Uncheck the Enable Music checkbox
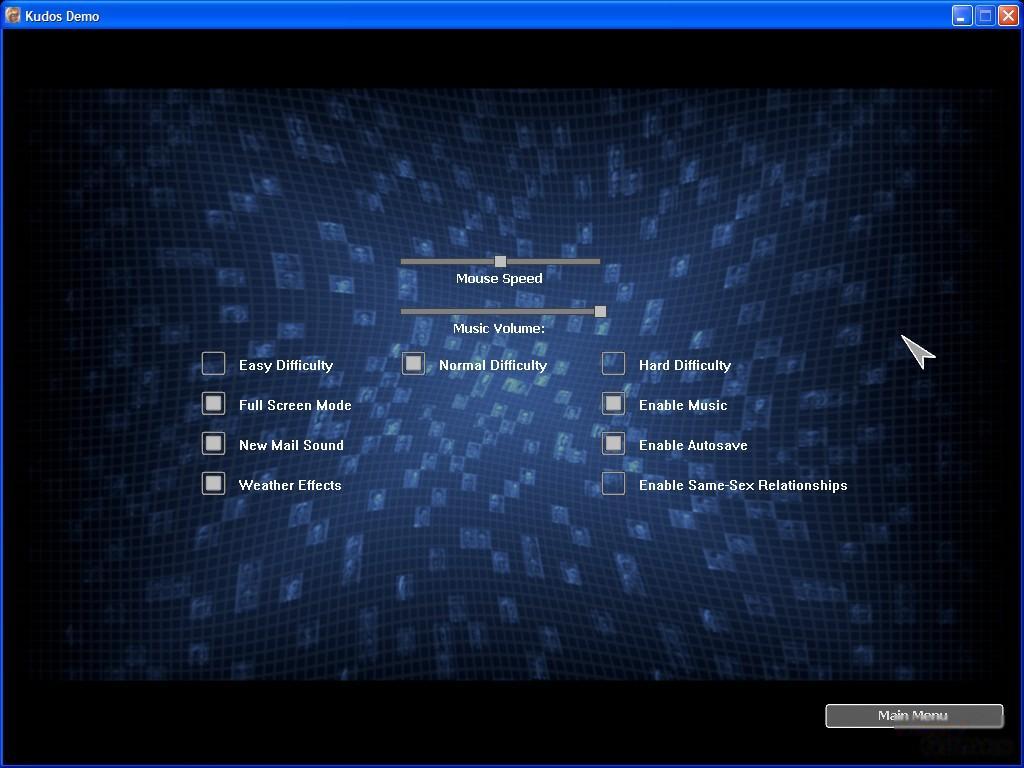This screenshot has height=768, width=1024. (613, 404)
